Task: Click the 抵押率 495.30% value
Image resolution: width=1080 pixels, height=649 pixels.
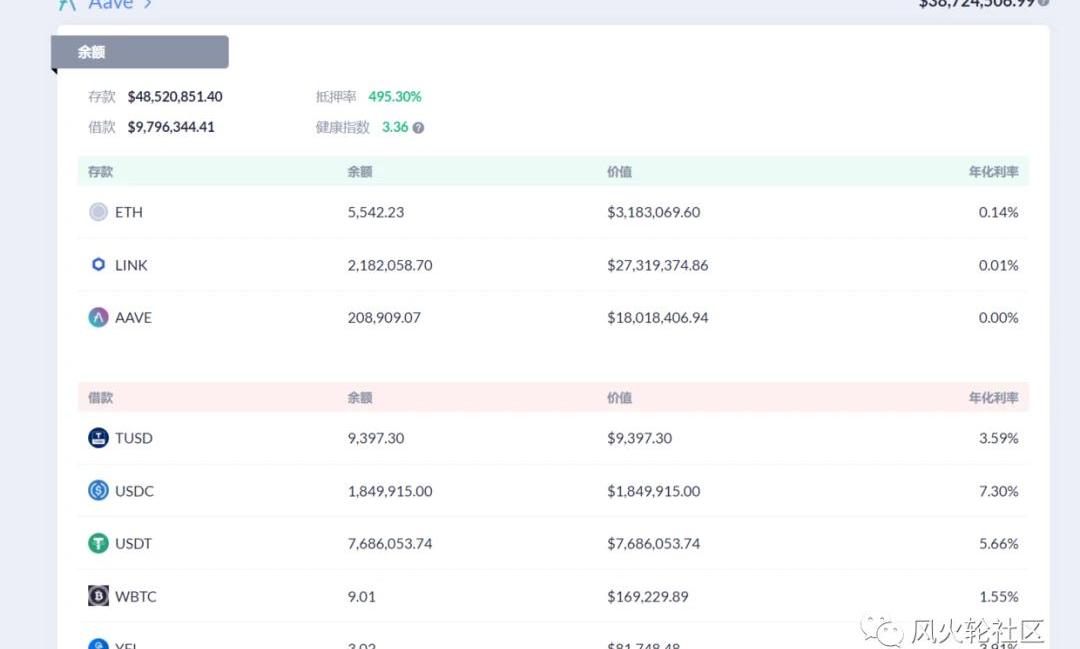Action: pos(395,97)
